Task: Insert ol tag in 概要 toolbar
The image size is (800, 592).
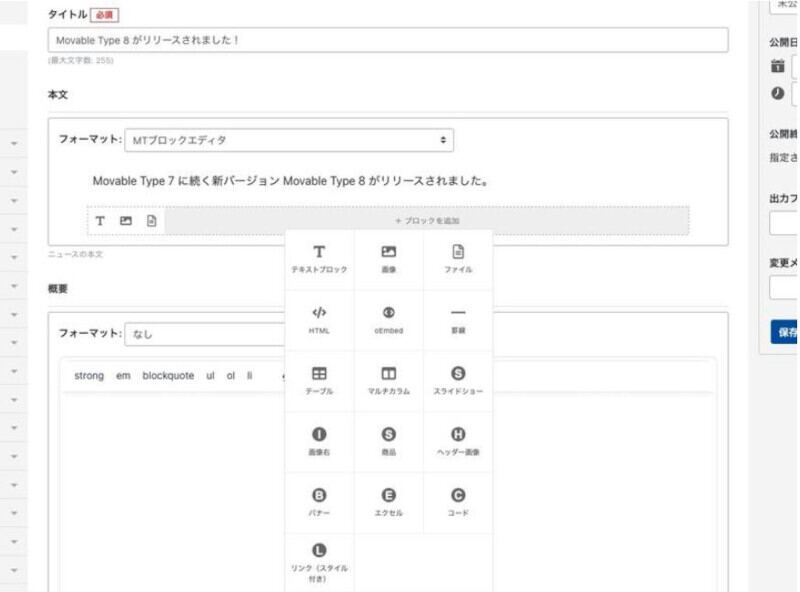Action: [231, 376]
